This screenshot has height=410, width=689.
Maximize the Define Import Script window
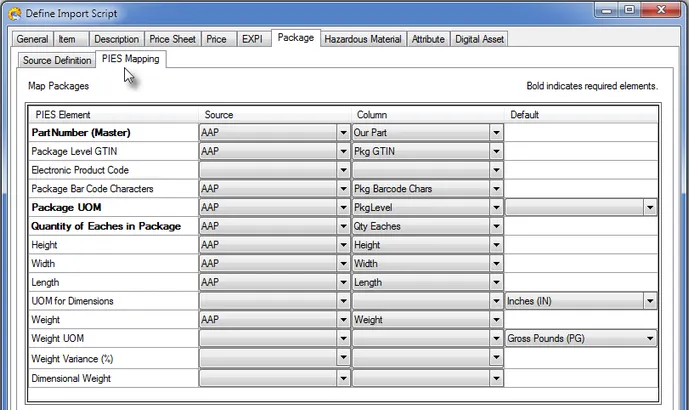[630, 11]
